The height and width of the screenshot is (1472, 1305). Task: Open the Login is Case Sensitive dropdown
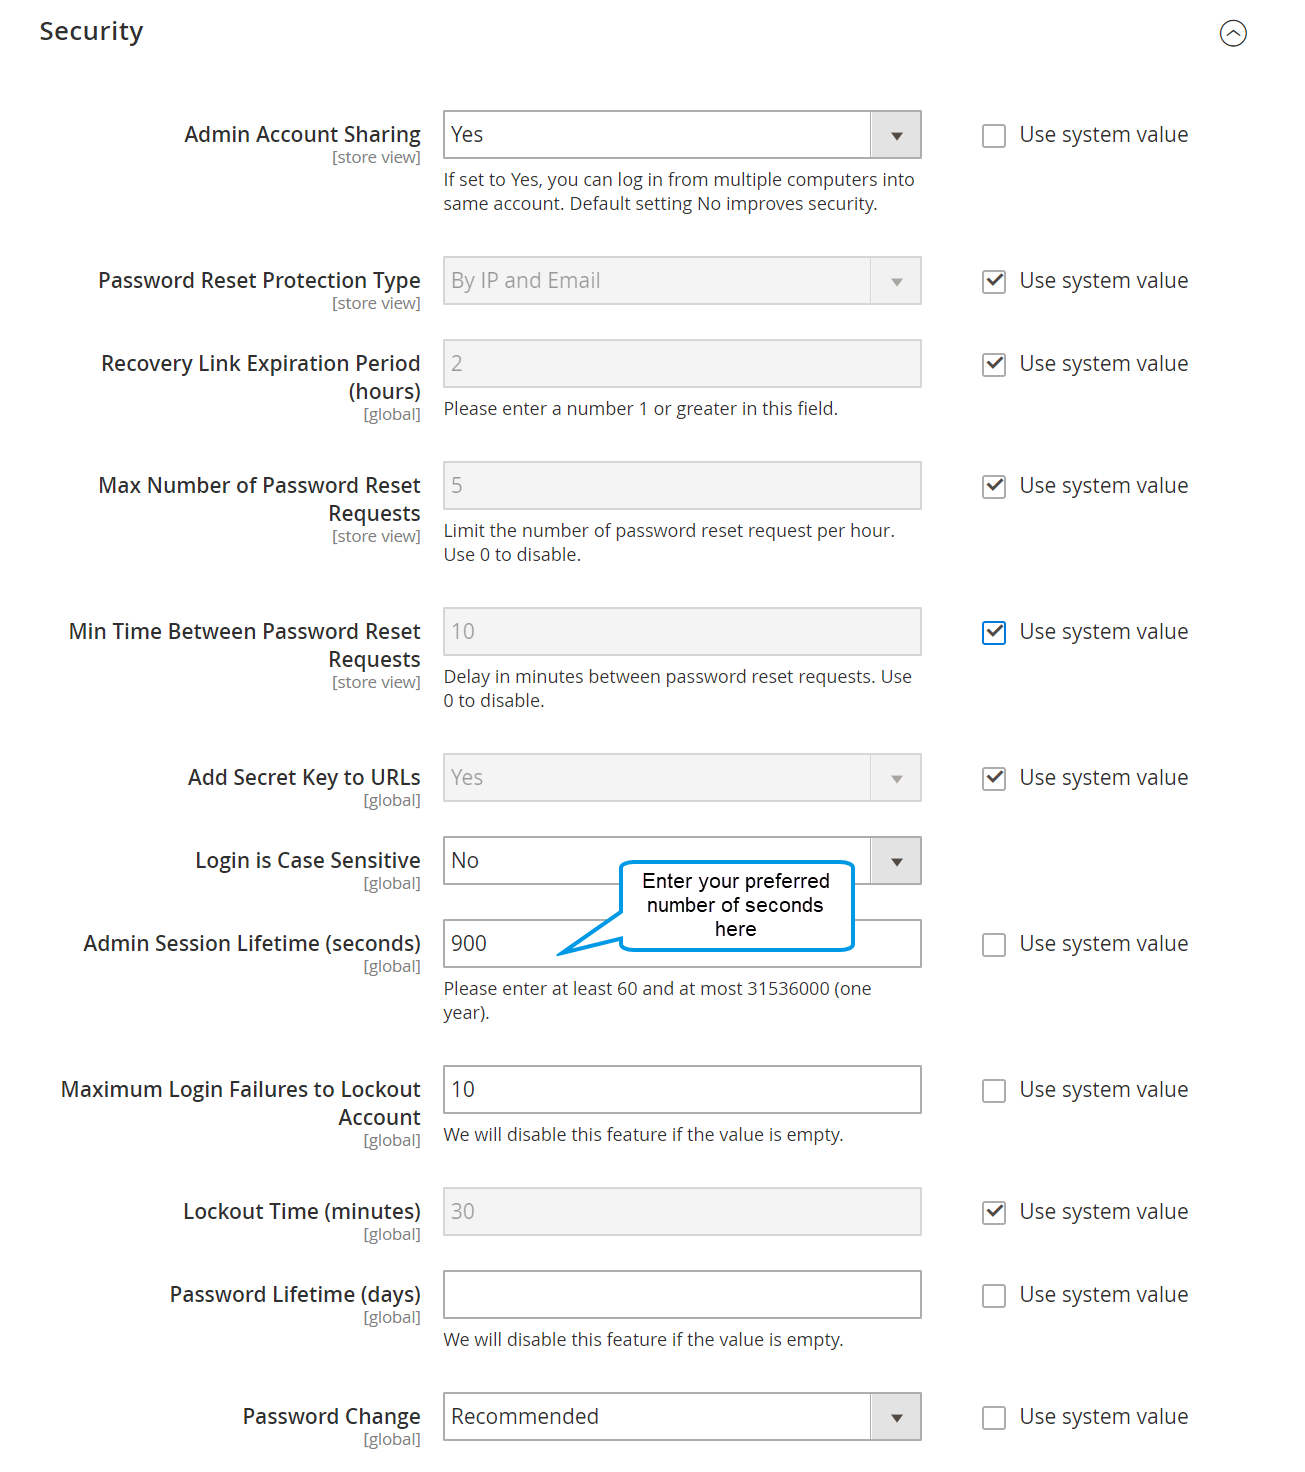click(682, 861)
